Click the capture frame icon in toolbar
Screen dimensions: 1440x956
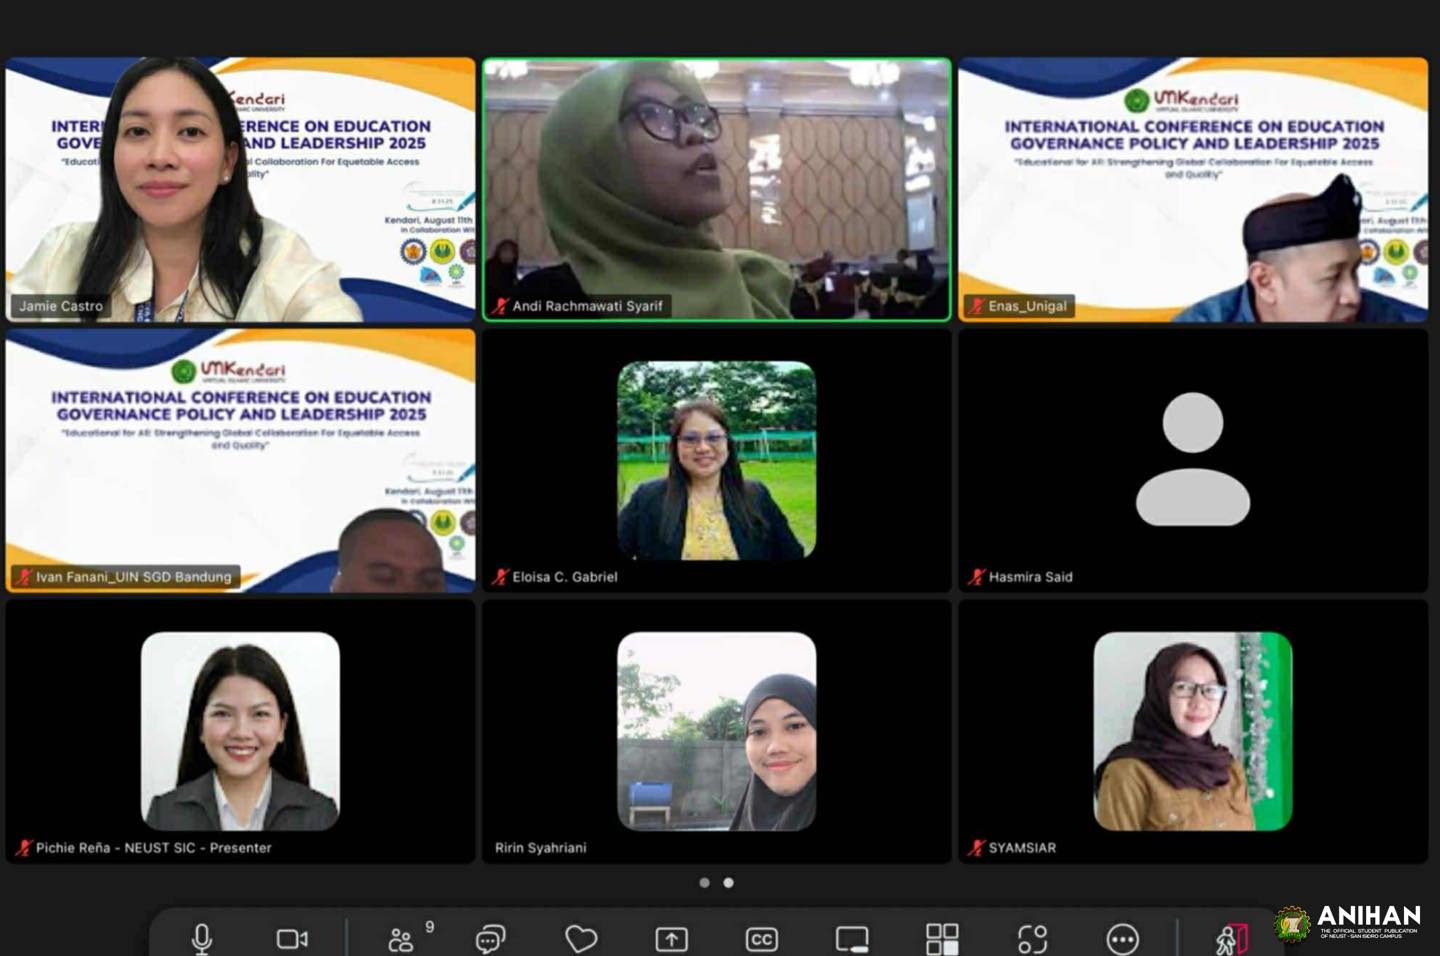click(x=1032, y=939)
